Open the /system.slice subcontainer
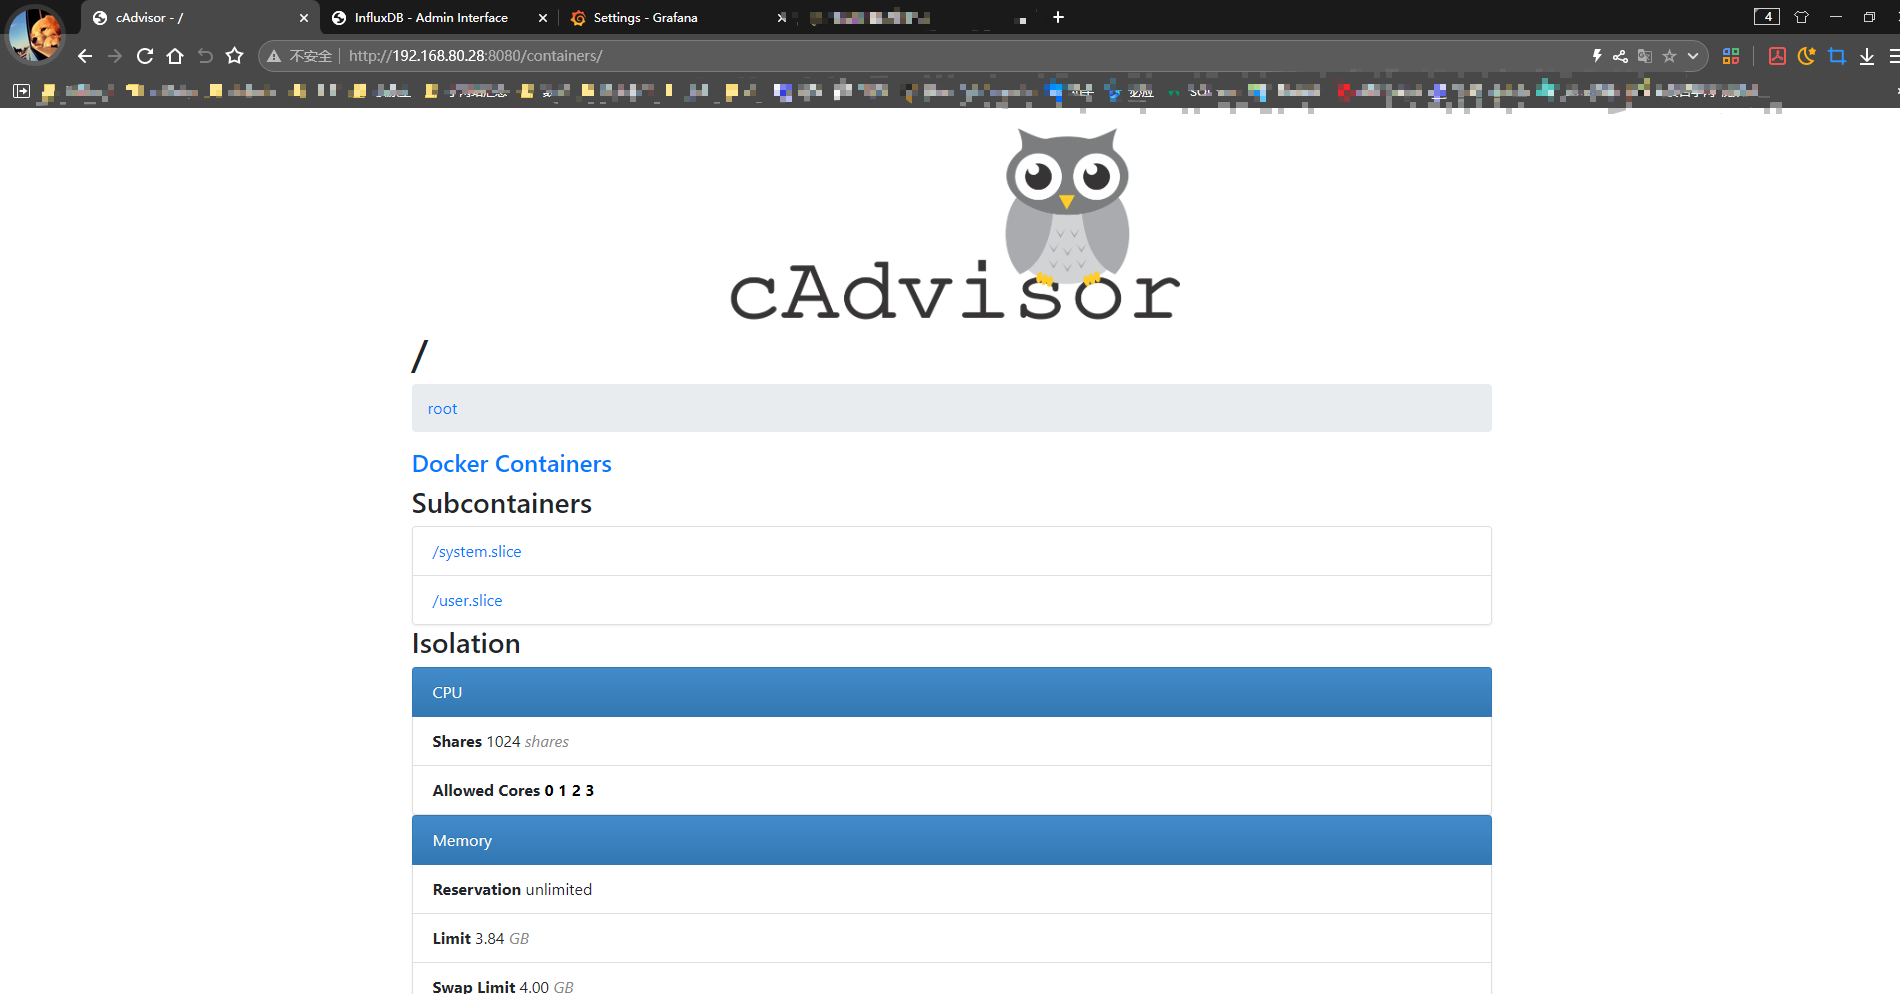 [477, 552]
